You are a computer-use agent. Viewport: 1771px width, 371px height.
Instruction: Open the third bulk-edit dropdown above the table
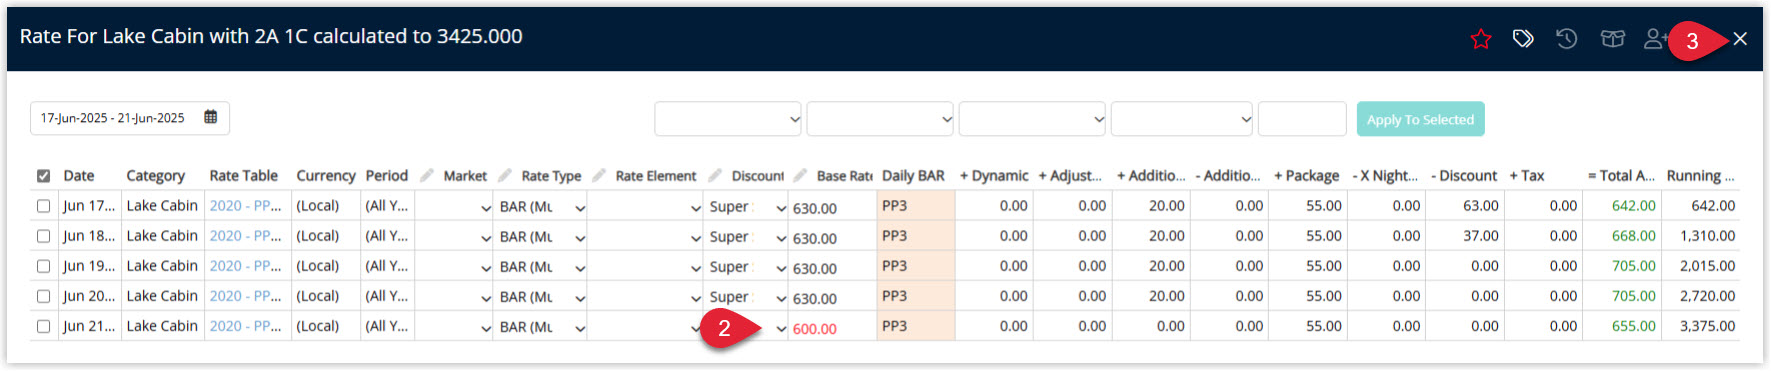1032,119
